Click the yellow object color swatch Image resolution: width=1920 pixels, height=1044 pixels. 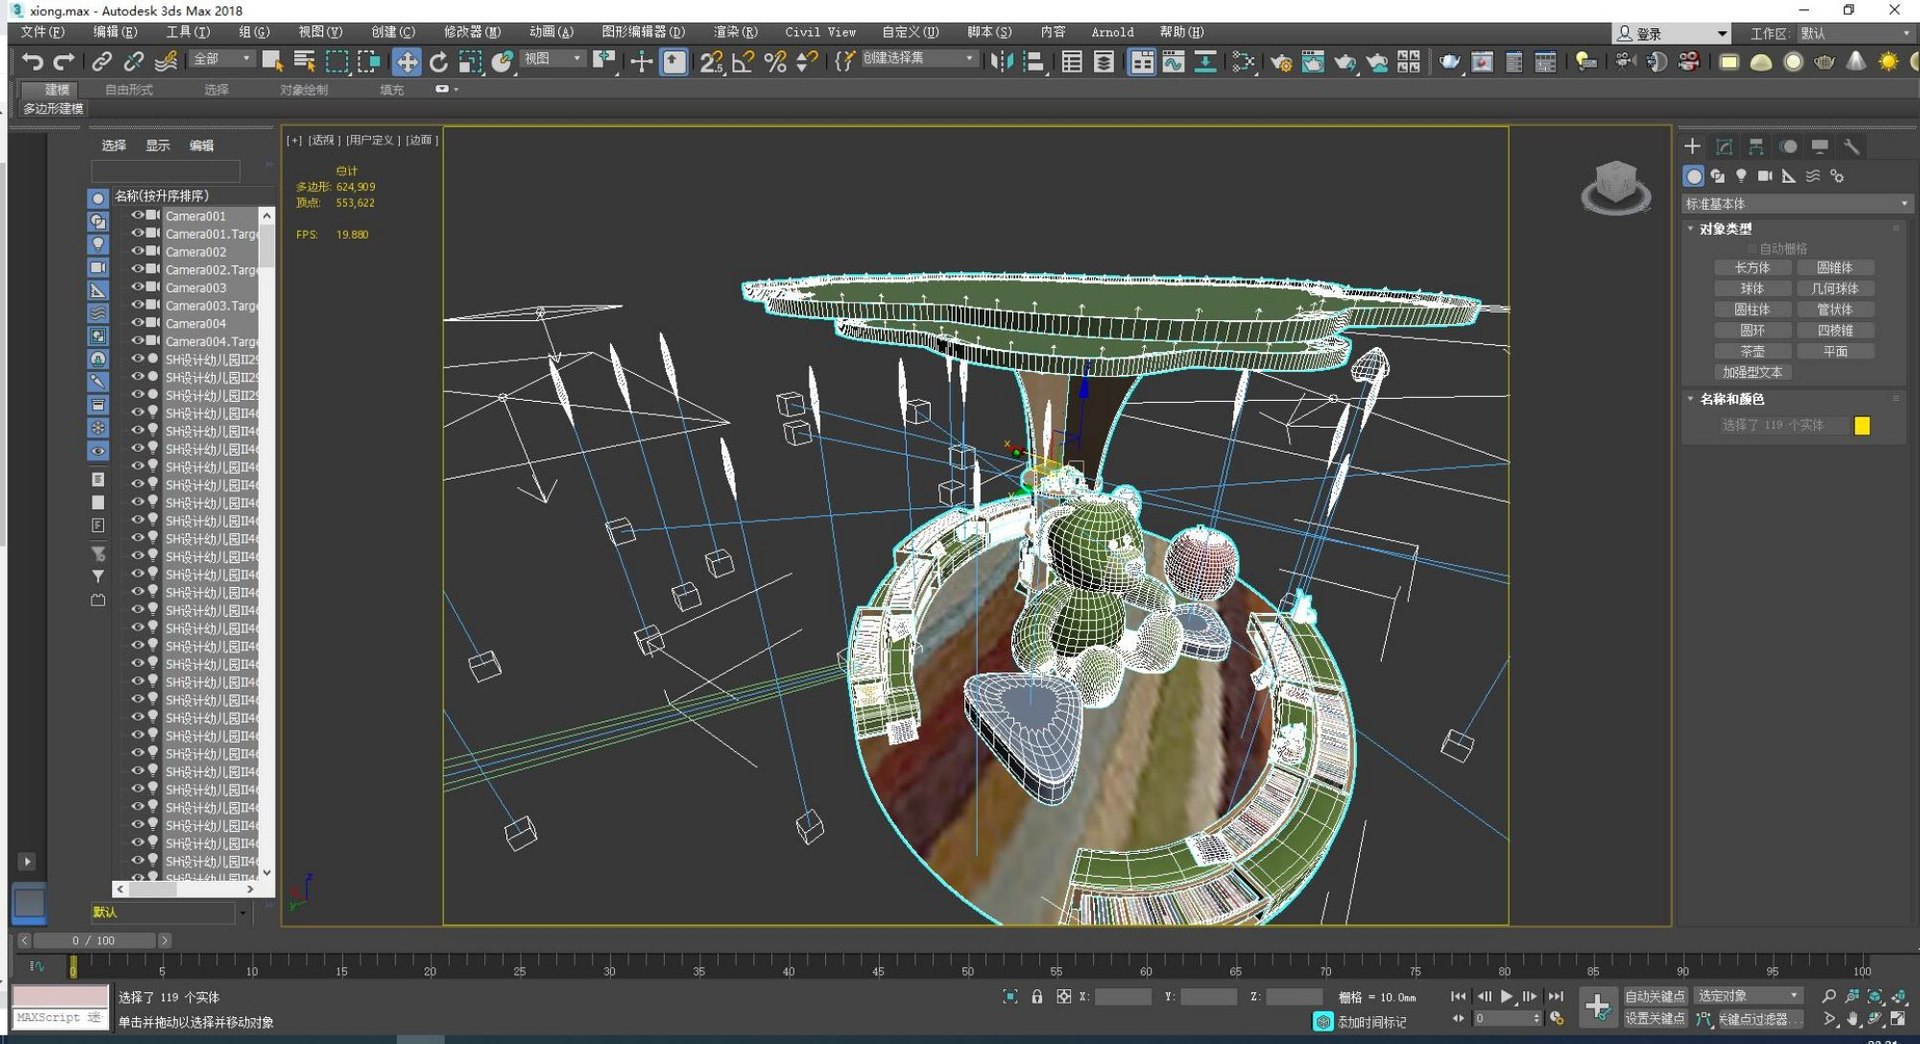[1862, 426]
